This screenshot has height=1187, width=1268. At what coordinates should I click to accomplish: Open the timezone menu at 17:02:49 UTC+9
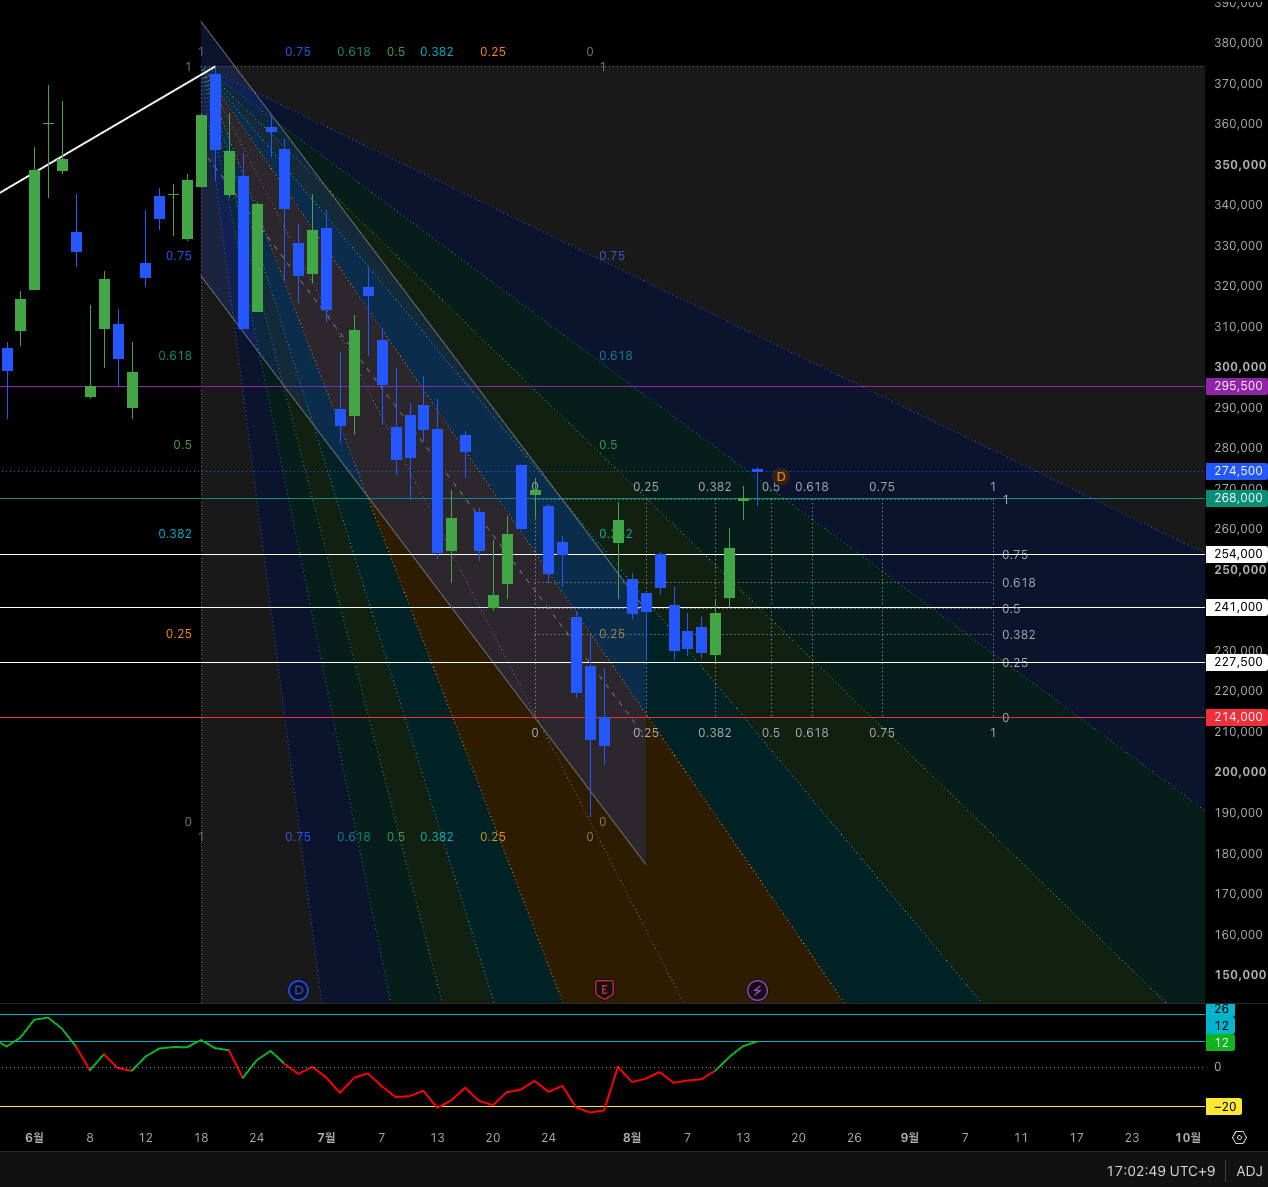click(x=1160, y=1170)
